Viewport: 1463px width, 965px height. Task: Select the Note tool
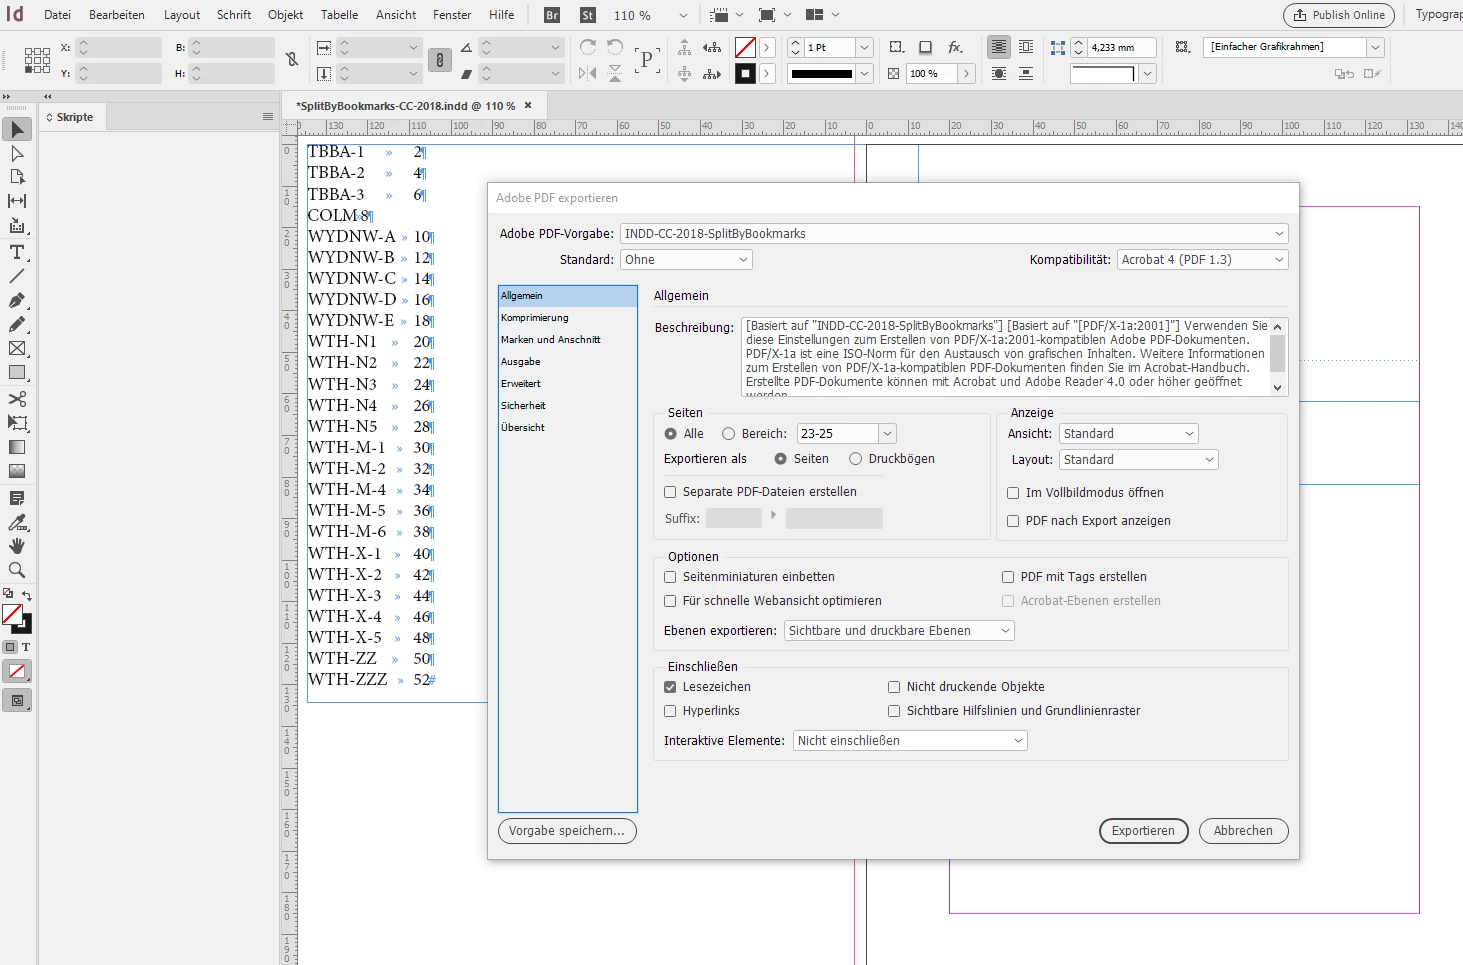click(17, 498)
